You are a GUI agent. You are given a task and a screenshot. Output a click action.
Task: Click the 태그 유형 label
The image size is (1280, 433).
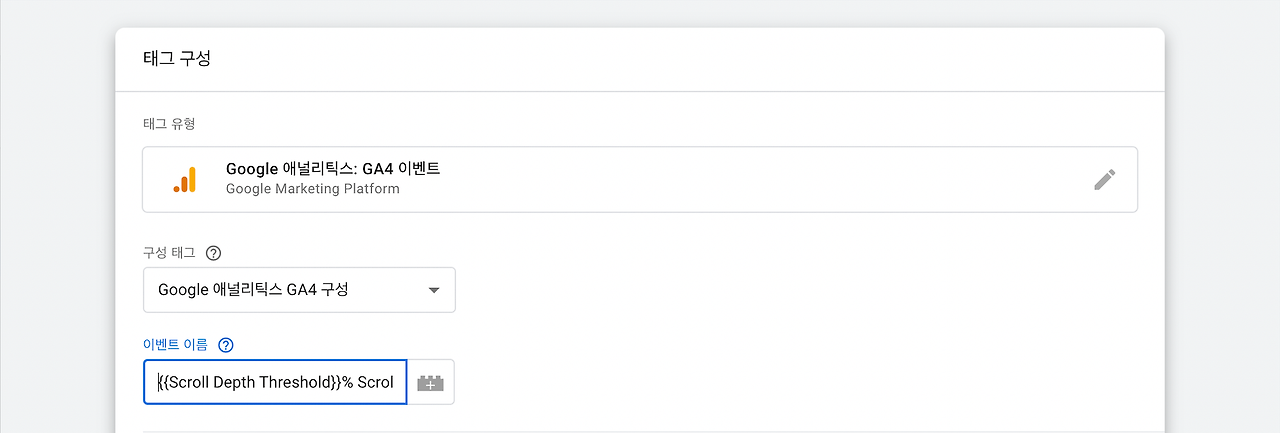(169, 124)
